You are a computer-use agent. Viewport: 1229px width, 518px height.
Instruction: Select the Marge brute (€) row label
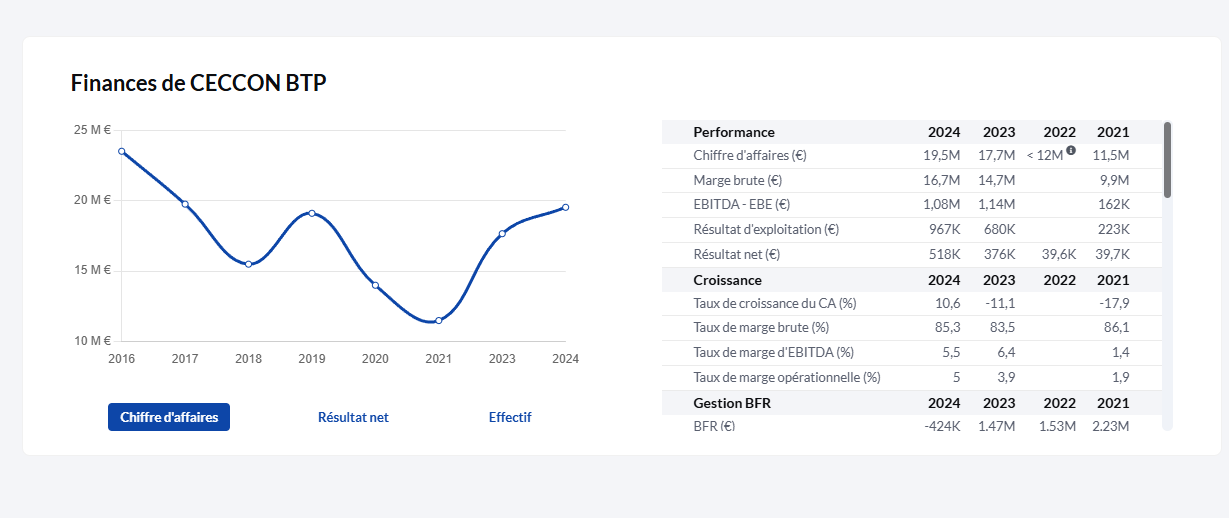(737, 180)
